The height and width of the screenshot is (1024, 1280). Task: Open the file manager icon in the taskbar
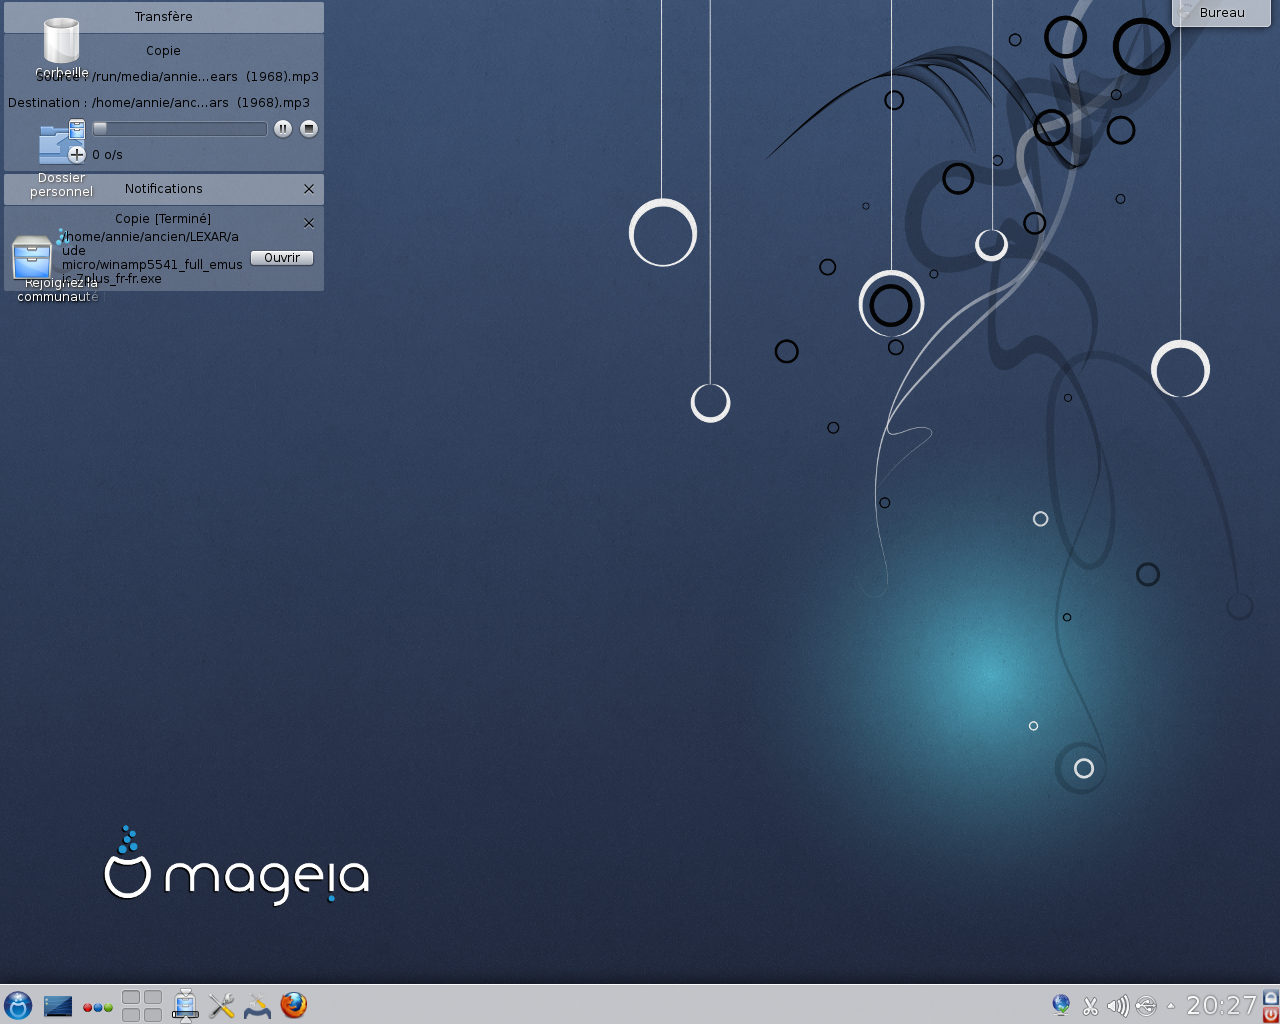pos(185,1005)
